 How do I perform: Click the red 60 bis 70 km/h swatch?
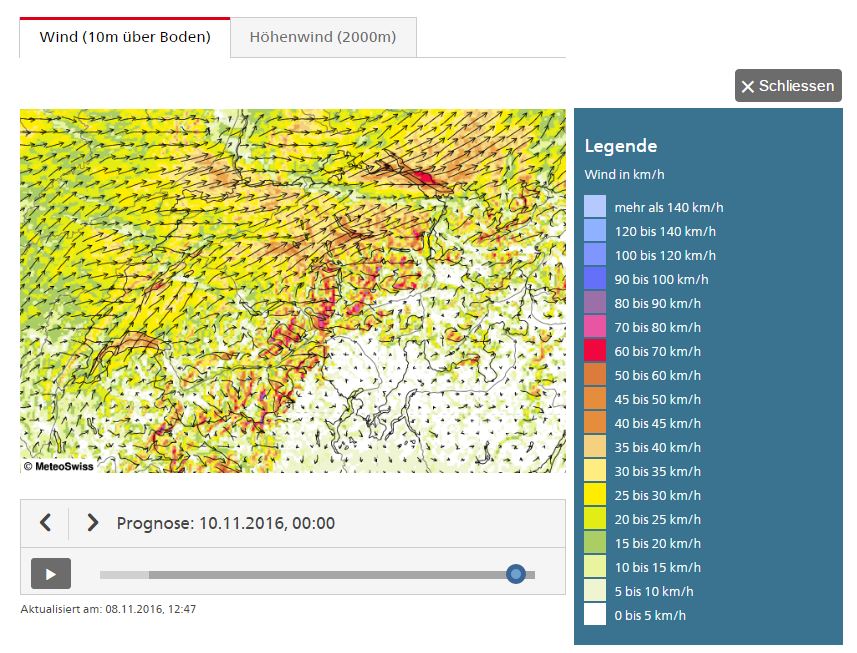pos(595,351)
